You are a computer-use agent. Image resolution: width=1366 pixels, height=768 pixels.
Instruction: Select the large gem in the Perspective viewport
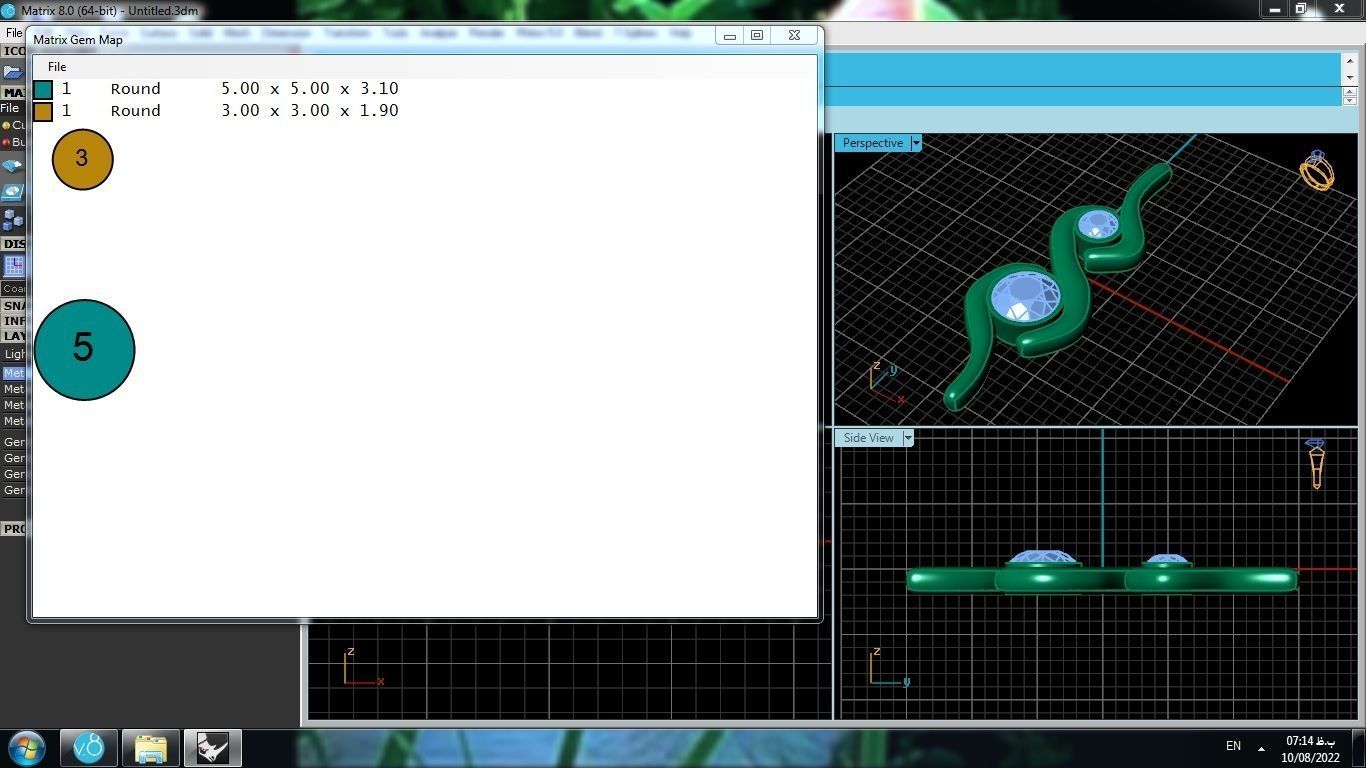(x=1025, y=296)
